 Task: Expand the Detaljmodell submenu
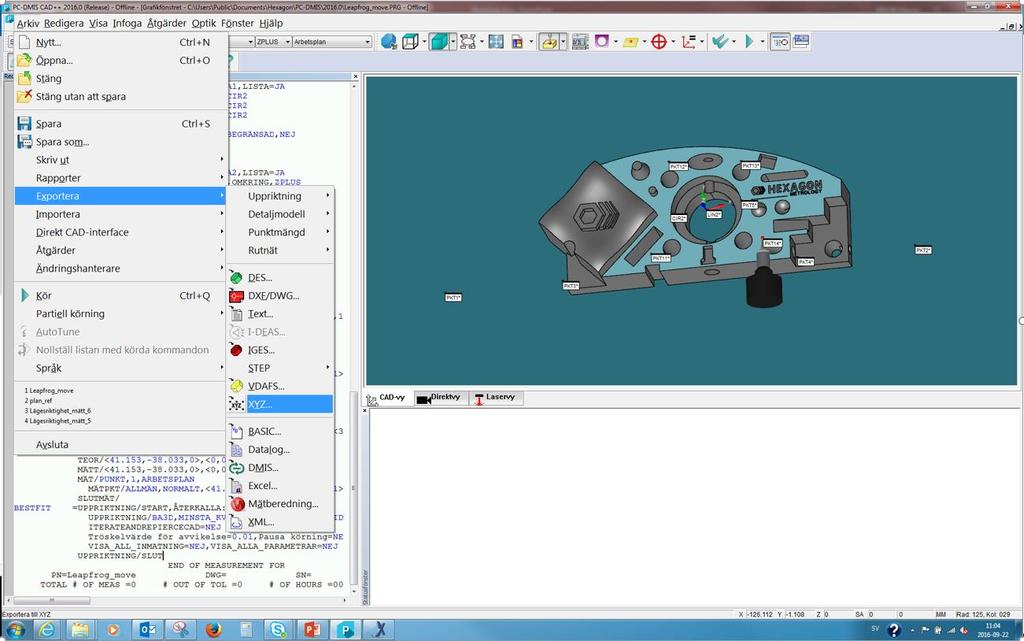[x=281, y=214]
